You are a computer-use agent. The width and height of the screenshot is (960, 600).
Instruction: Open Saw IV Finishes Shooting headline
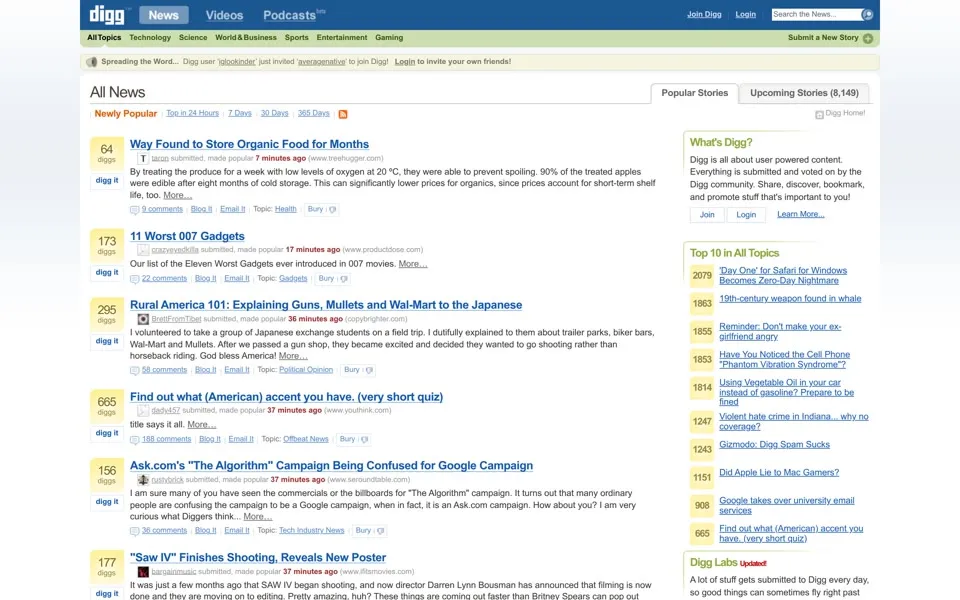point(258,558)
